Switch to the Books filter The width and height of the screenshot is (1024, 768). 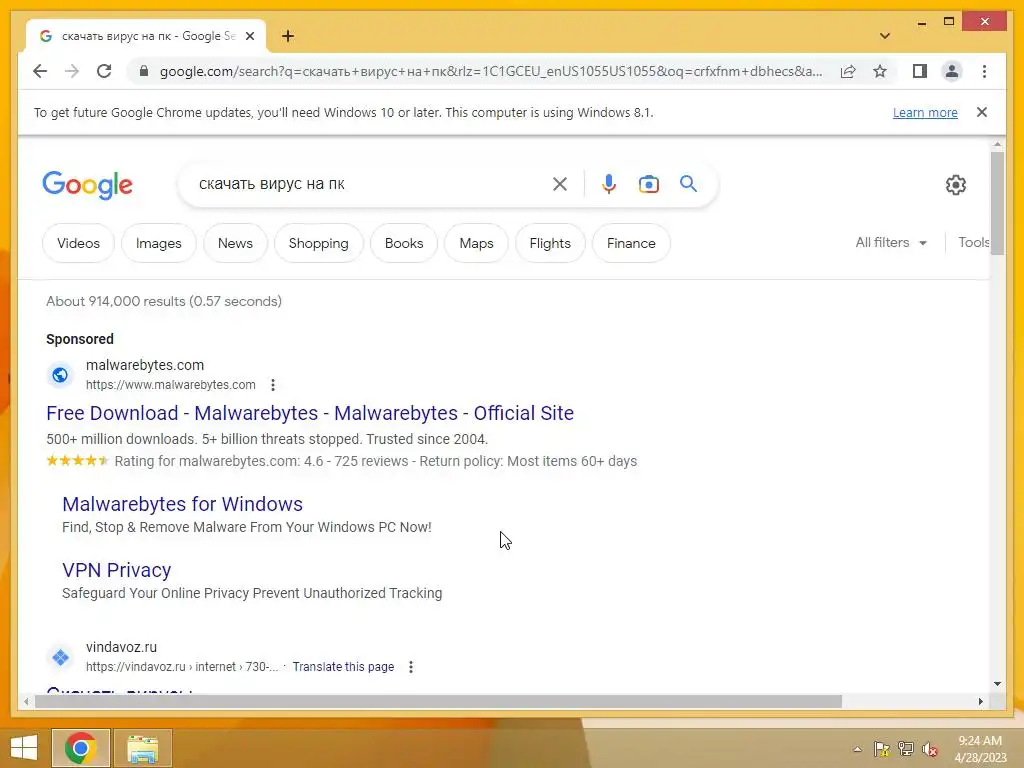[404, 243]
